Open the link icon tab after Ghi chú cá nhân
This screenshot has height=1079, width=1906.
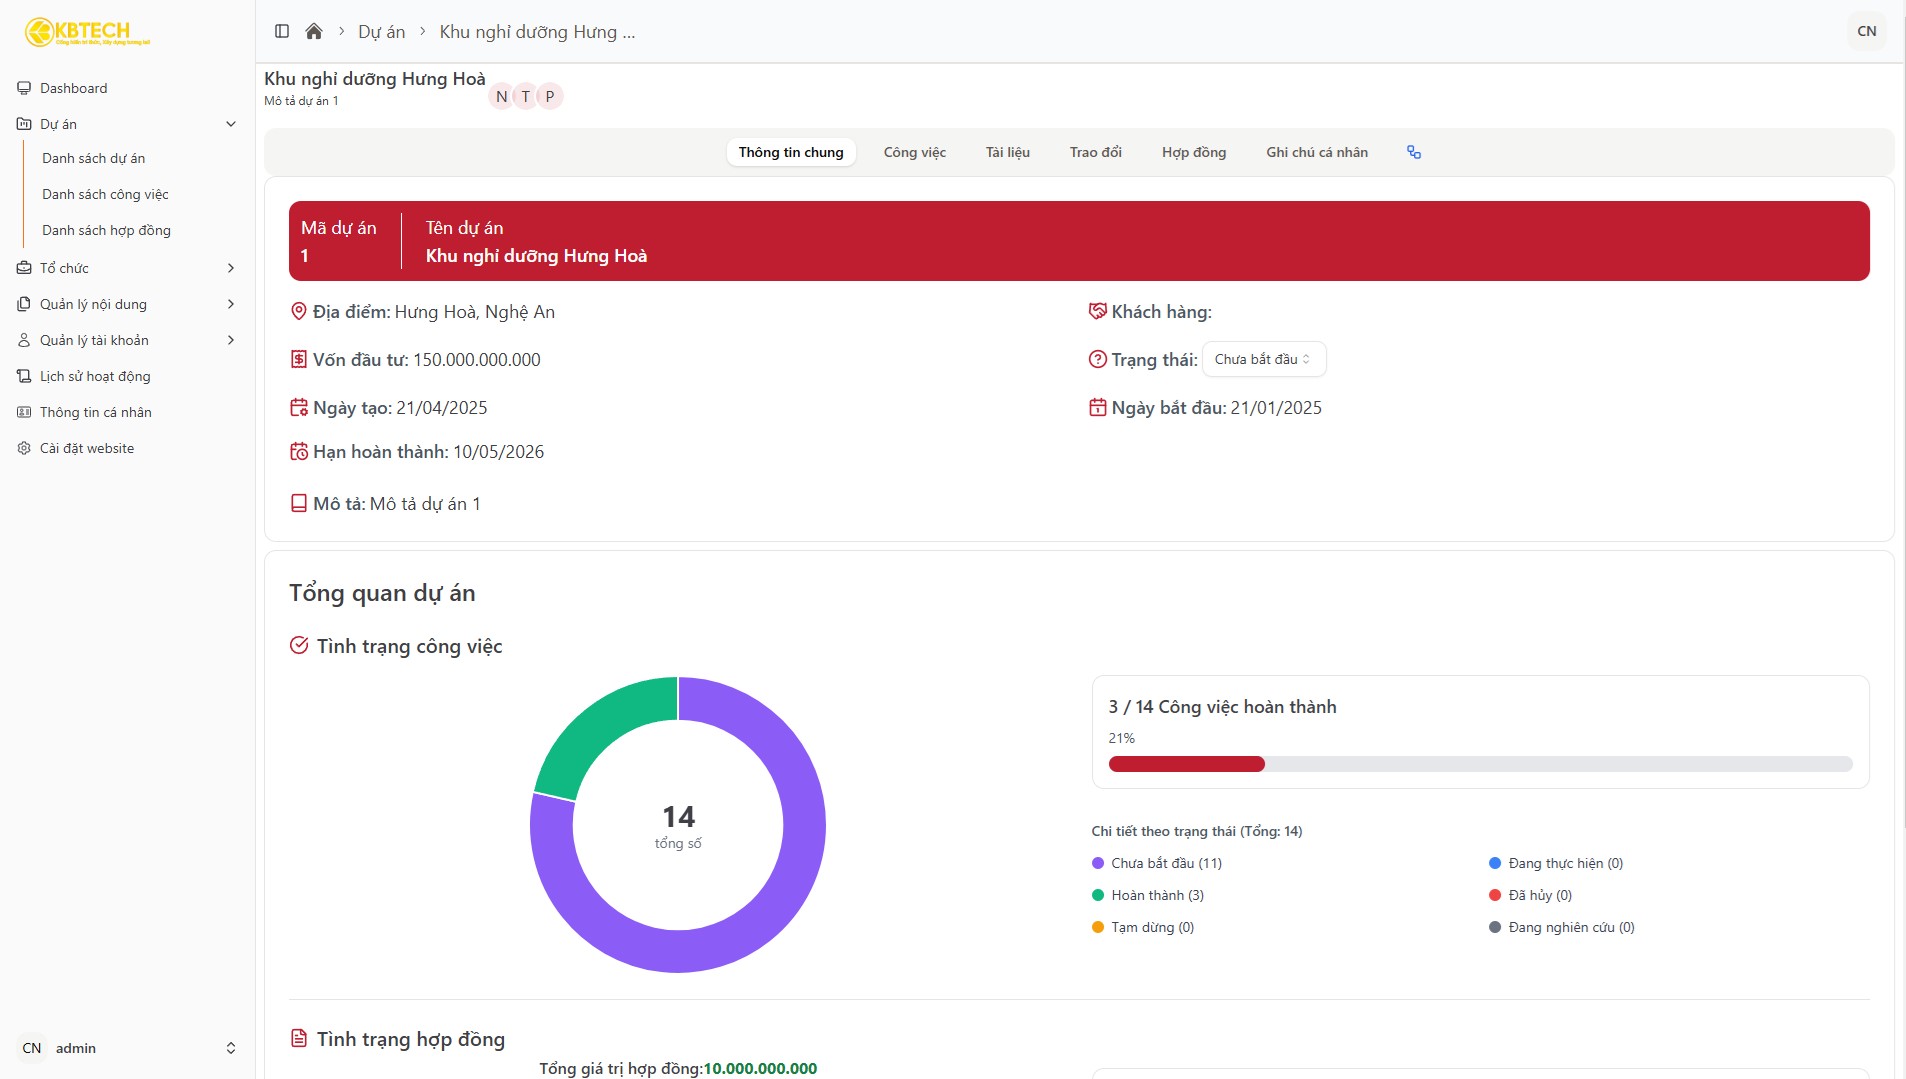coord(1414,152)
